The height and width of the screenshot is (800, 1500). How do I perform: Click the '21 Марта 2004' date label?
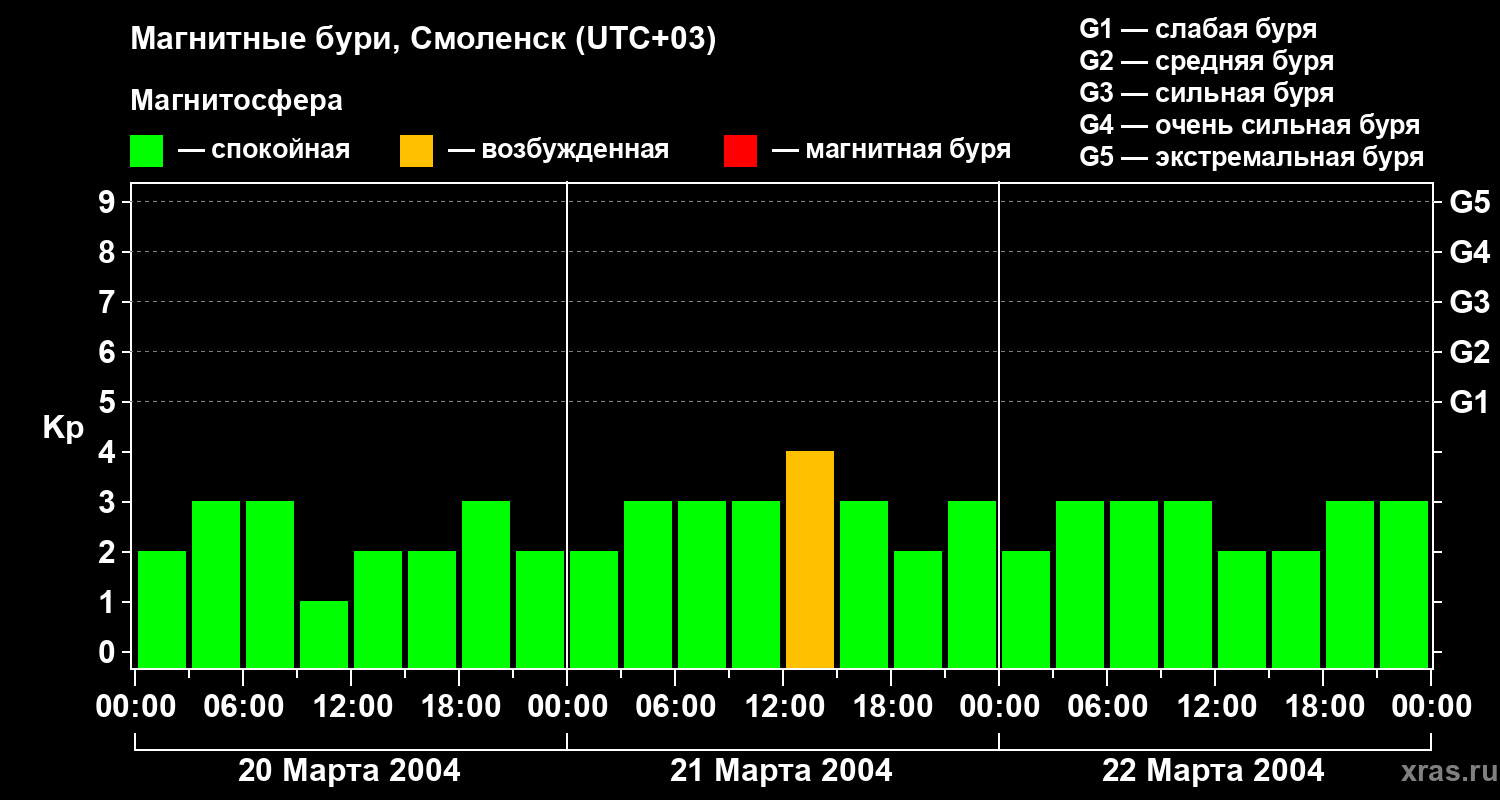pos(781,771)
